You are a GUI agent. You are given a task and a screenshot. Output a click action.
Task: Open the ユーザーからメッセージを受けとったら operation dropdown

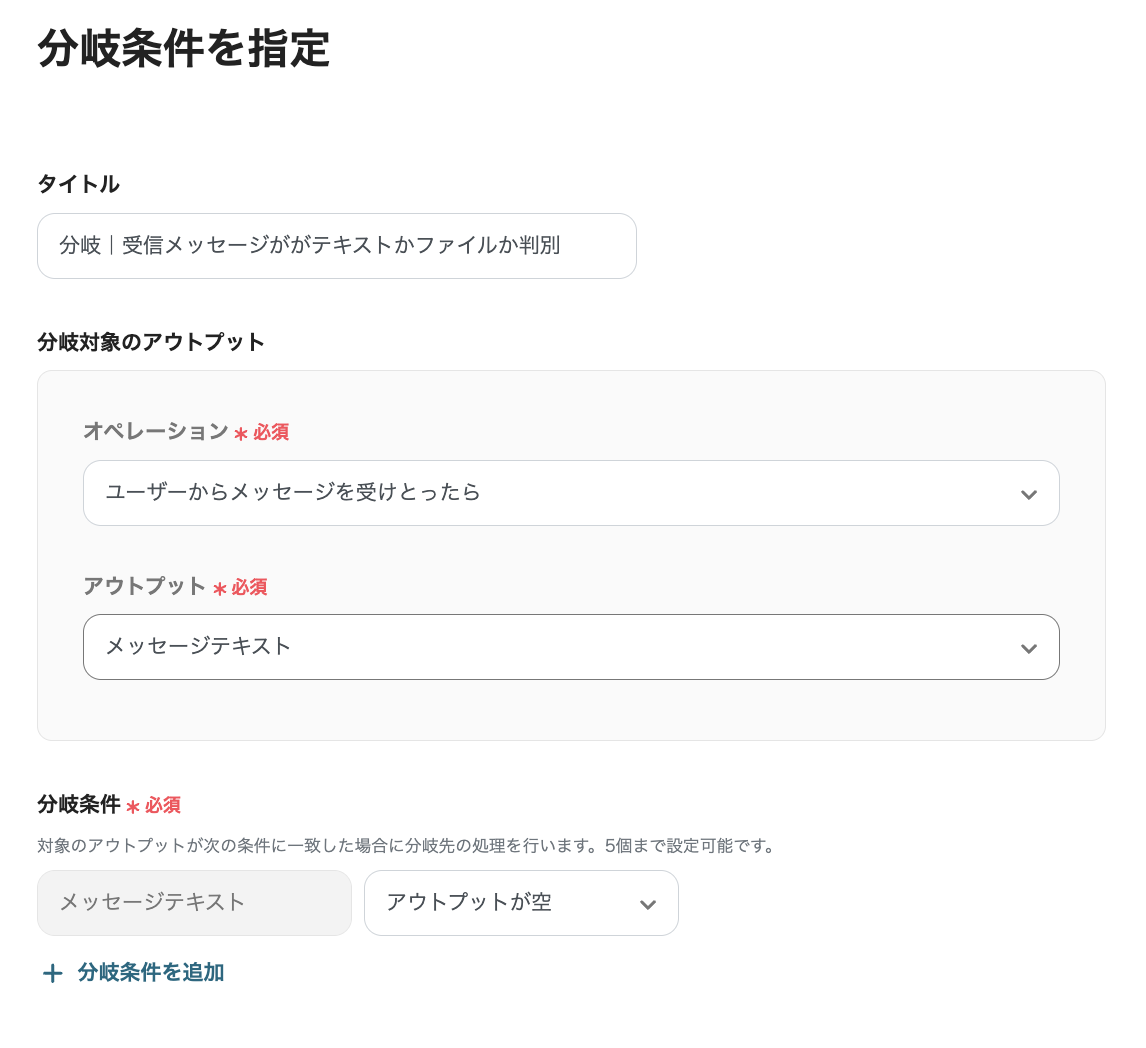(570, 493)
